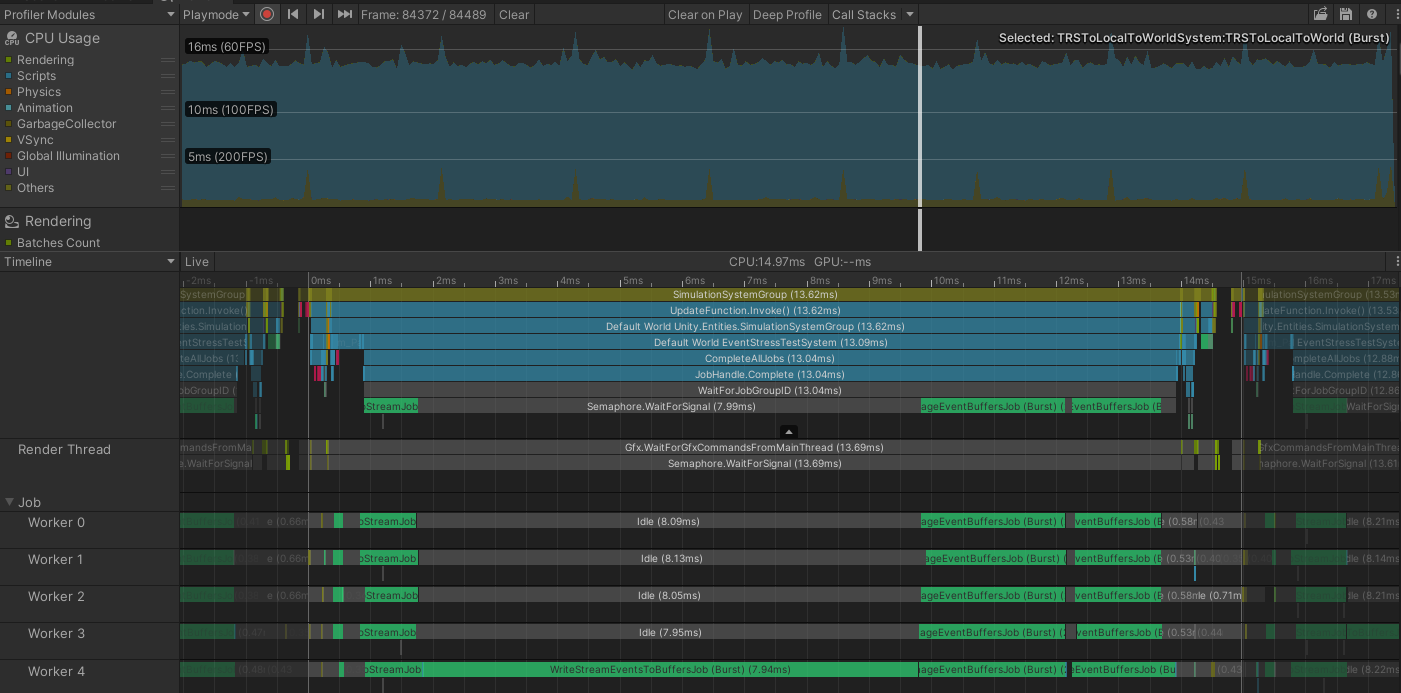This screenshot has height=693, width=1401.
Task: Switch the Timeline view dropdown
Action: coord(88,261)
